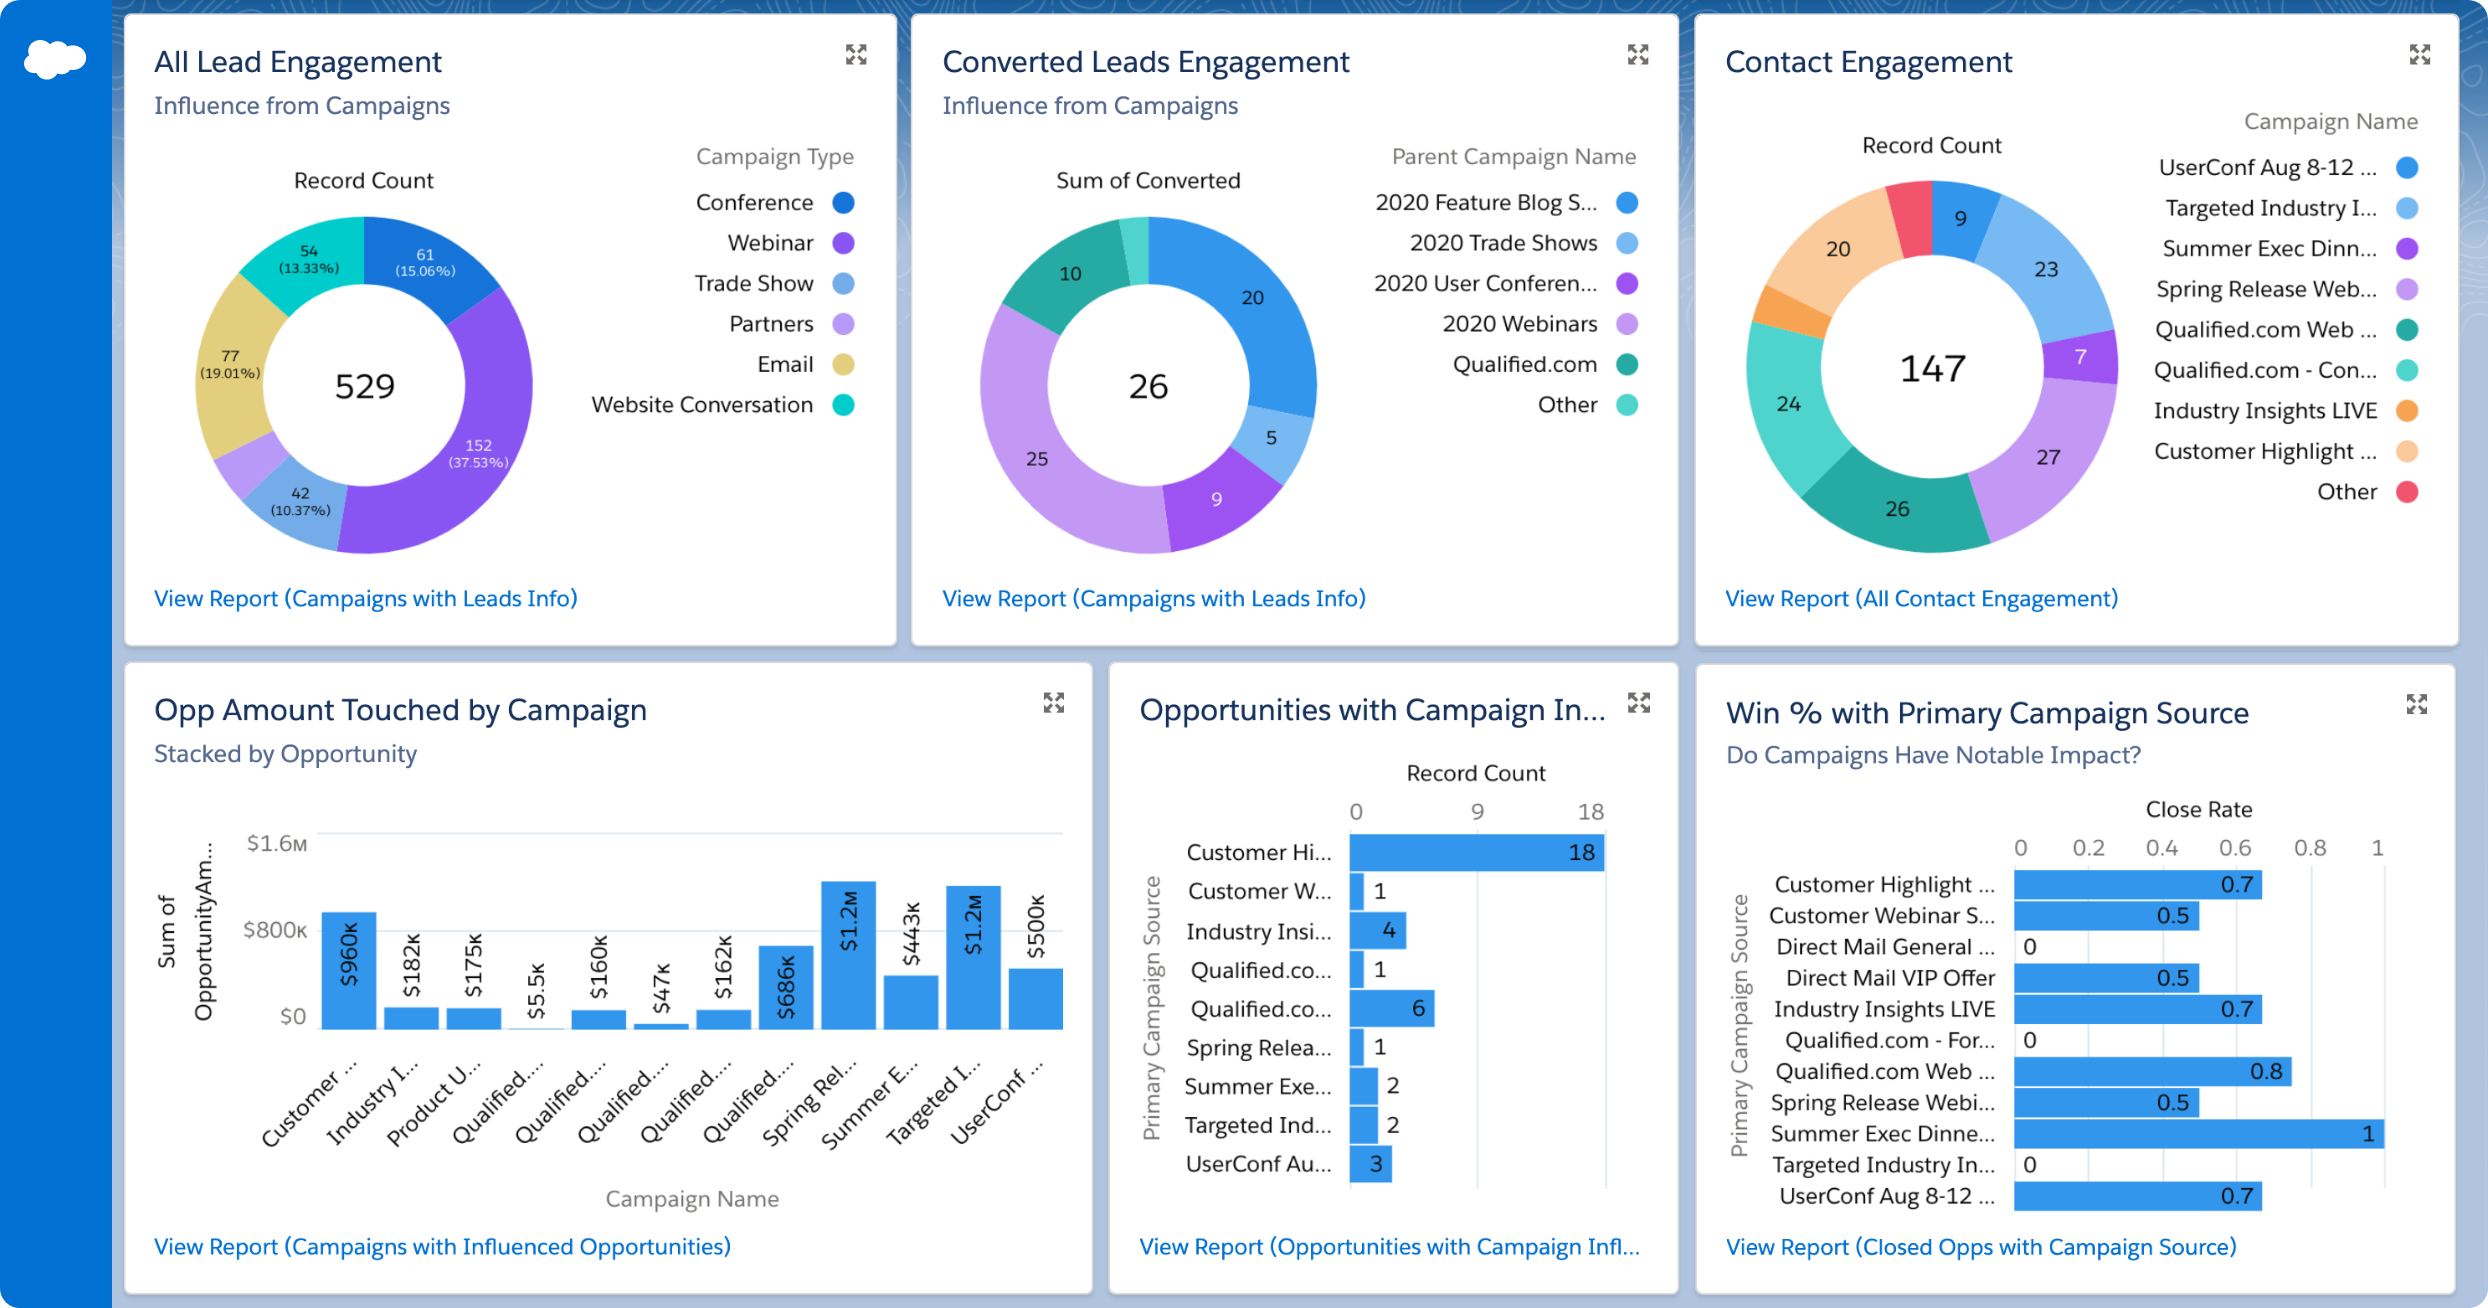2488x1308 pixels.
Task: Expand Opportunities with Campaign Influence chart
Action: pos(1639,702)
